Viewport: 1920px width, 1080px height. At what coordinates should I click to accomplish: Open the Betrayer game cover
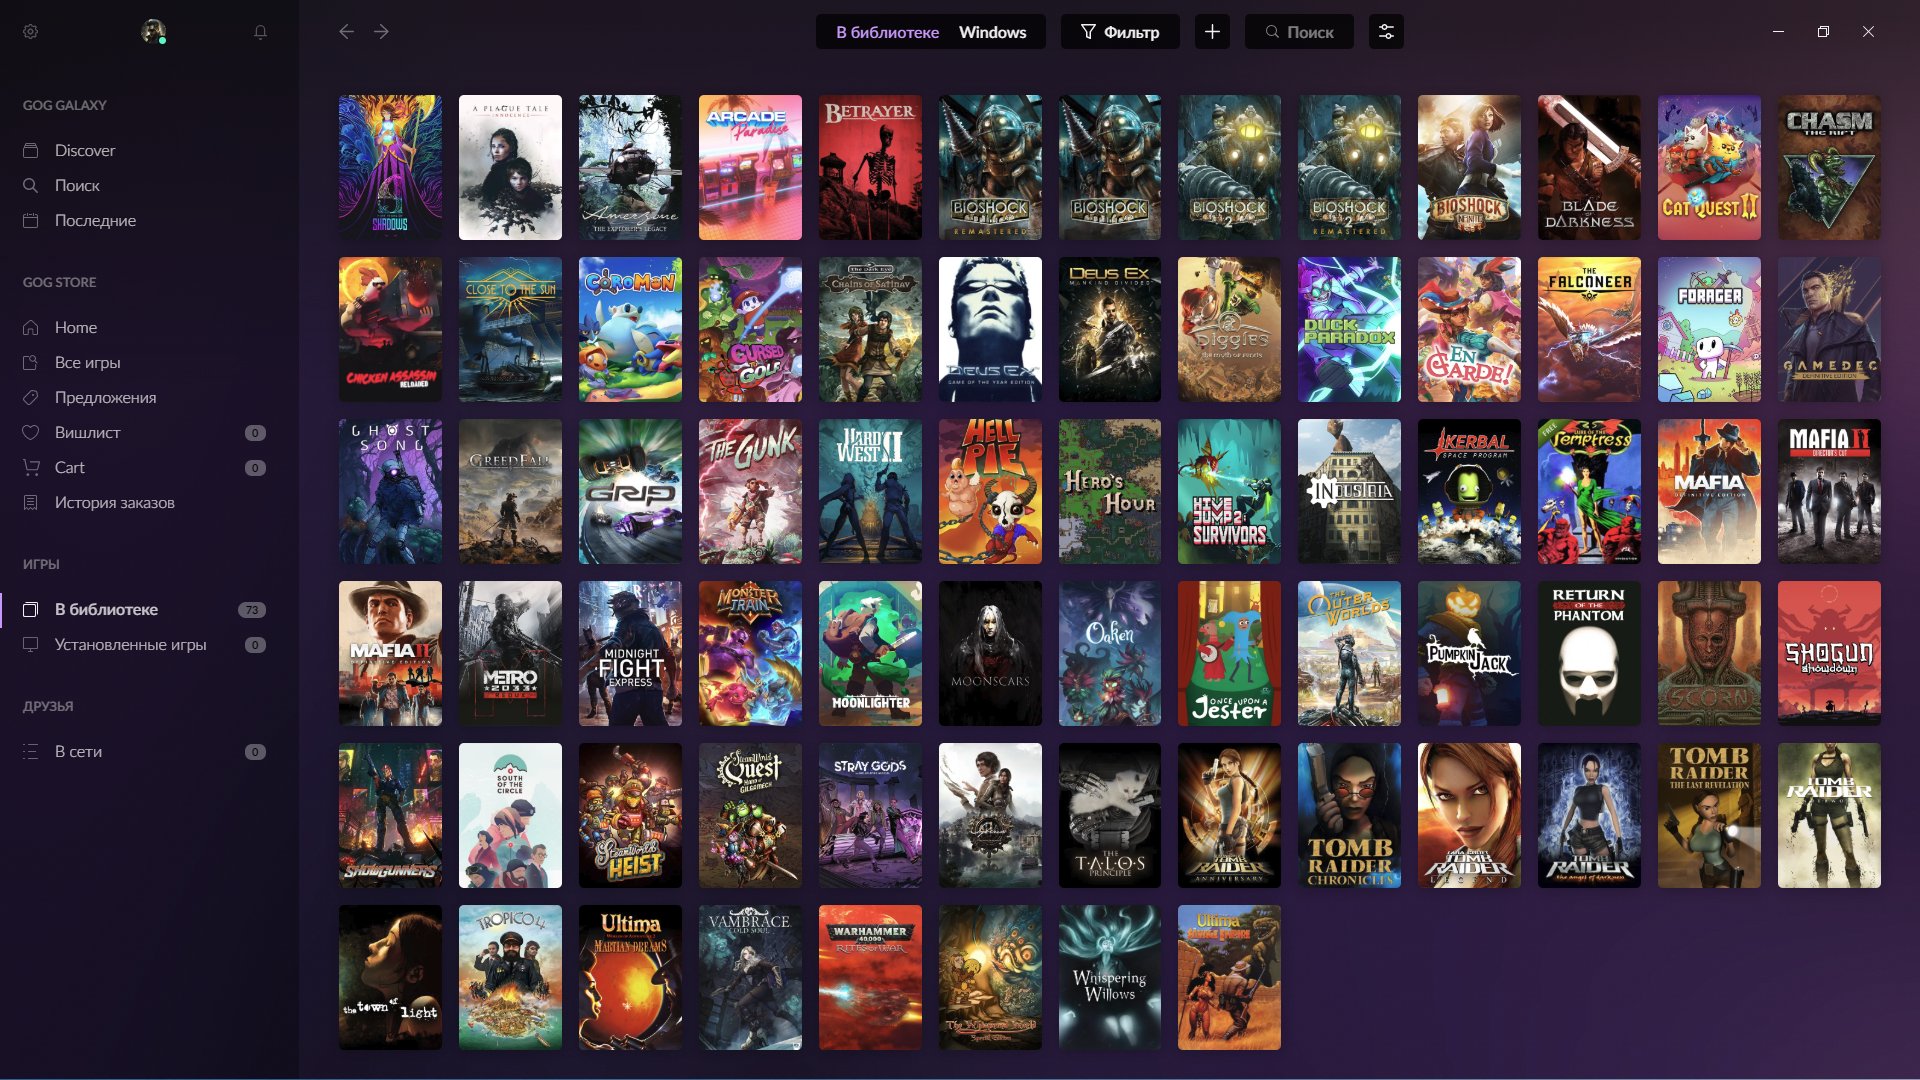point(870,167)
